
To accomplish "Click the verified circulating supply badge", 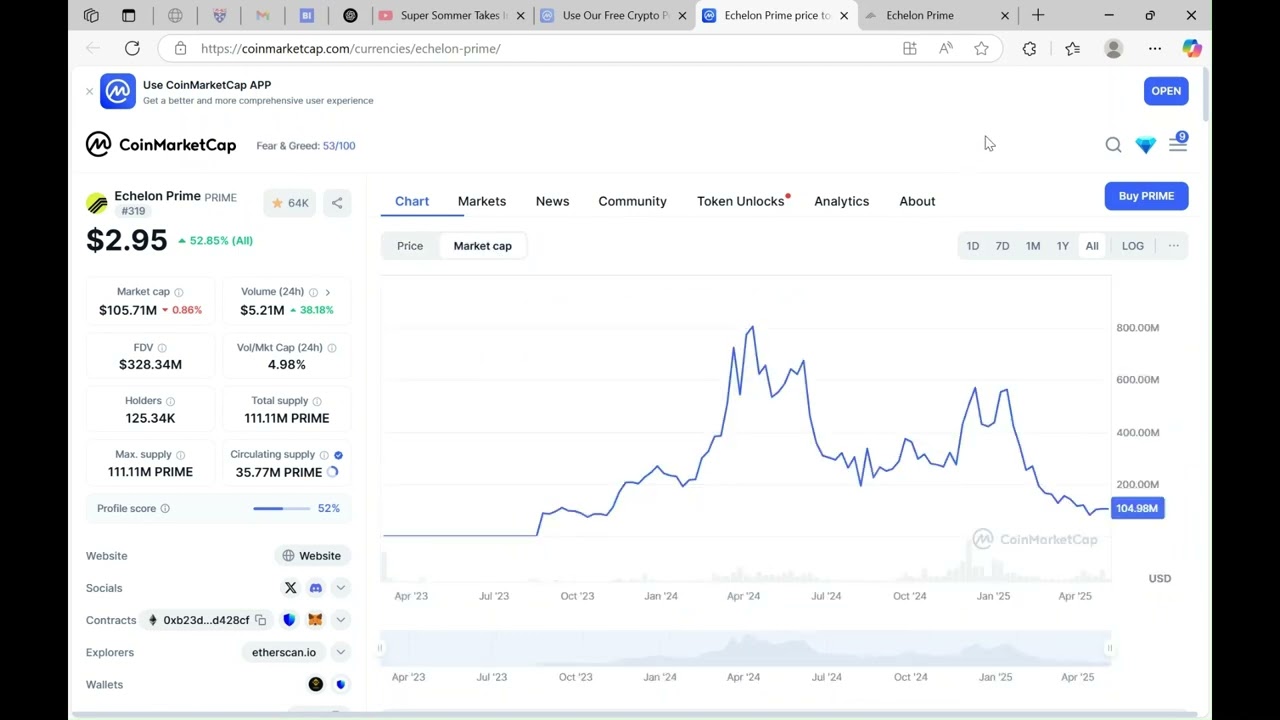I will (338, 455).
